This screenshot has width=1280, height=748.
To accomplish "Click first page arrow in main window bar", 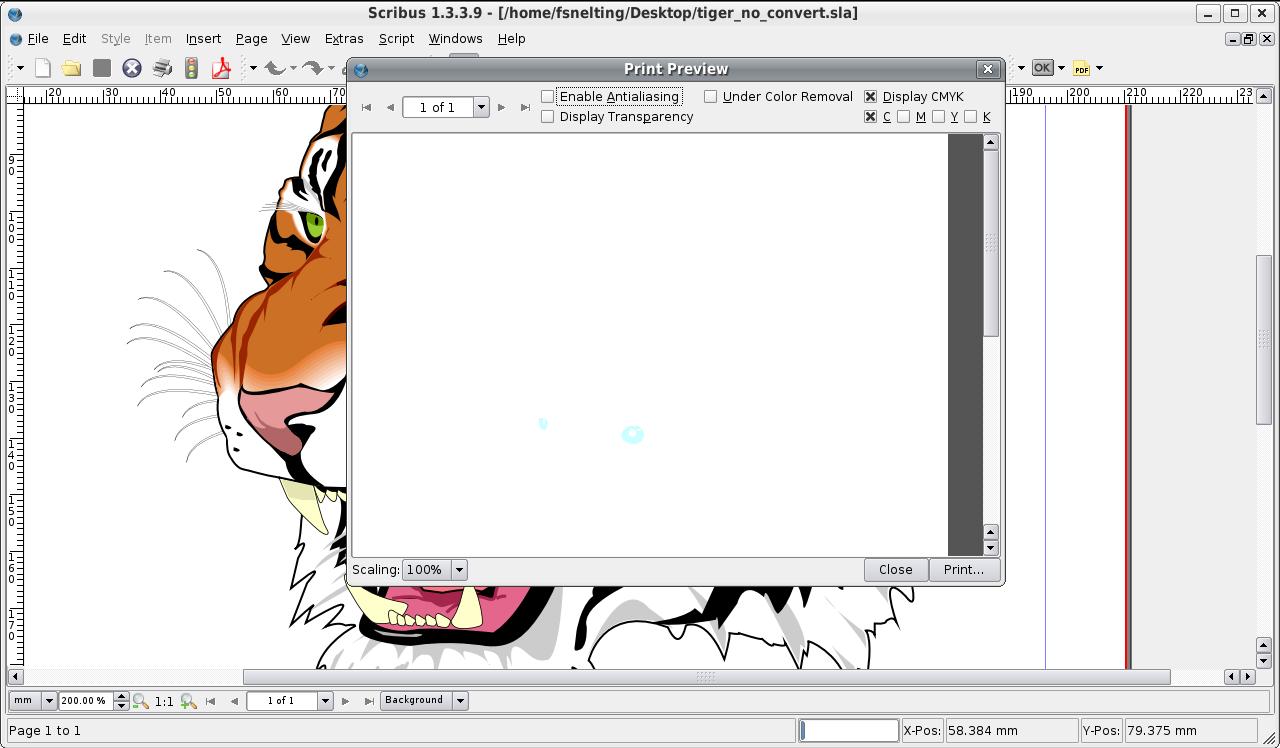I will pyautogui.click(x=210, y=701).
